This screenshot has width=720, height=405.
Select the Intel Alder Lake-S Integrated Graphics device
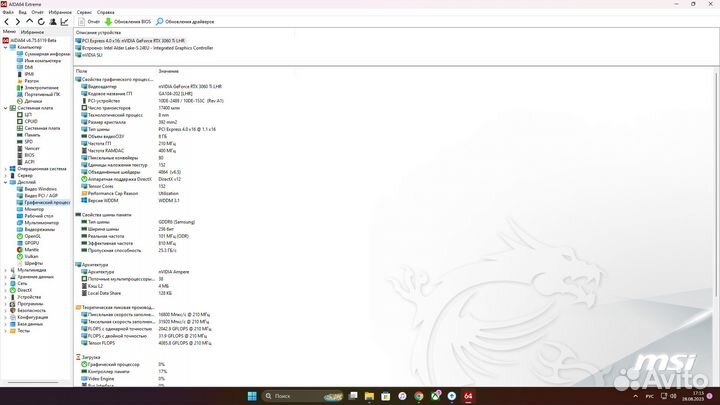(144, 48)
